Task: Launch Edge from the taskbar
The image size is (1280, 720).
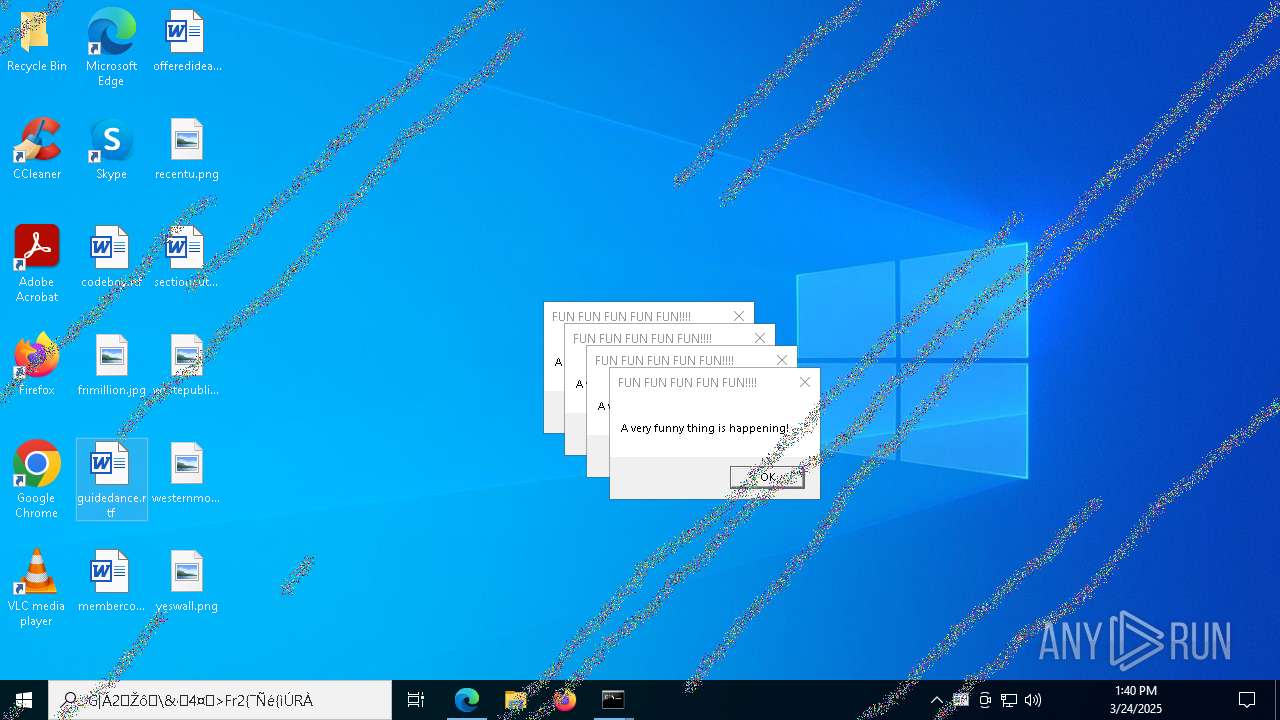Action: [467, 700]
